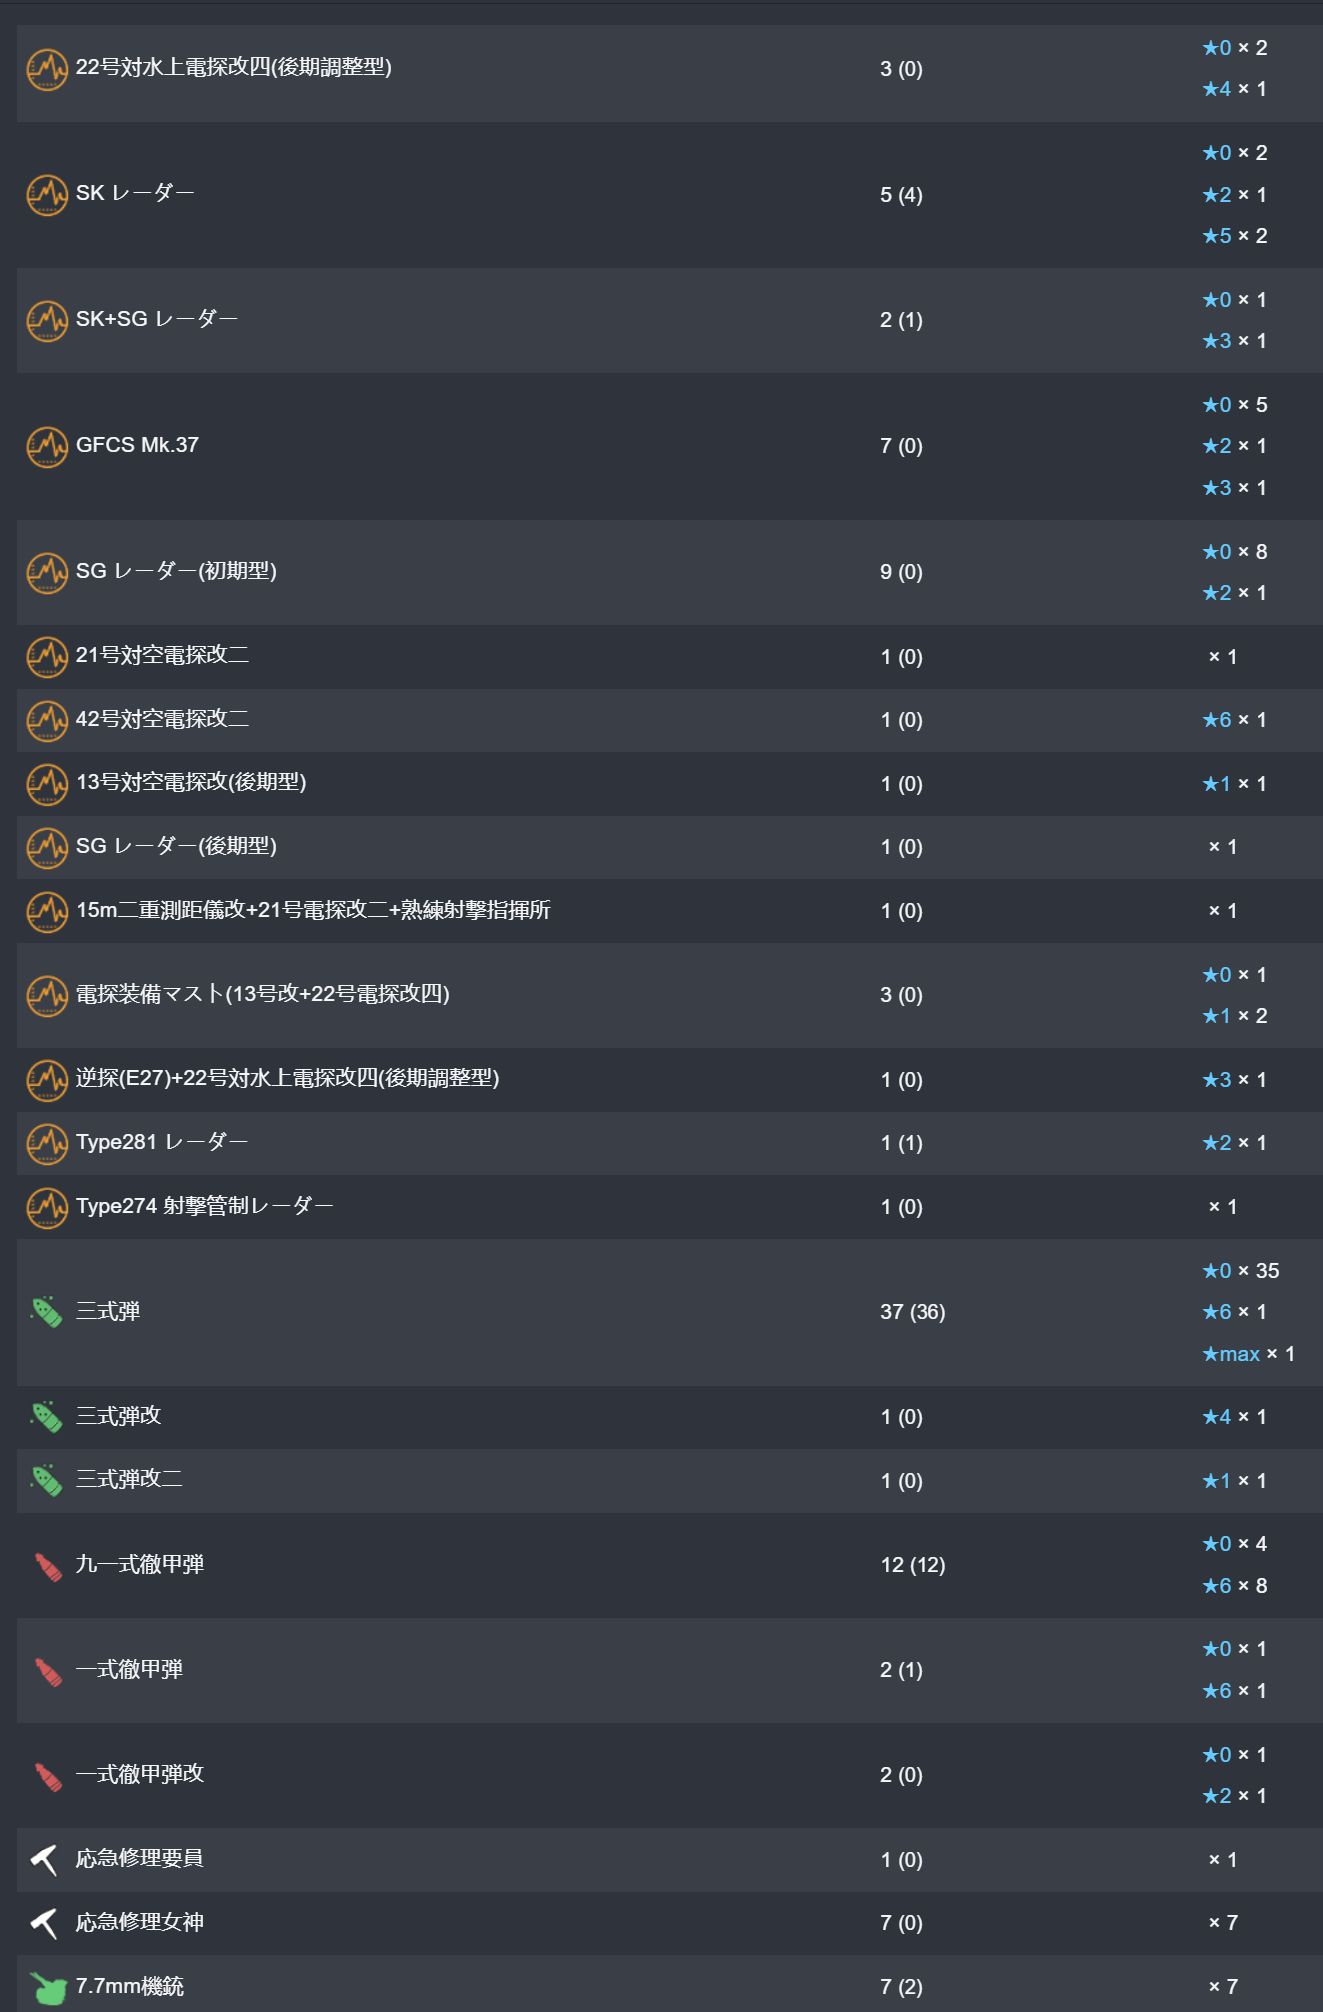Click the green shell icon for 三式弾改二
The height and width of the screenshot is (2012, 1323).
47,1481
